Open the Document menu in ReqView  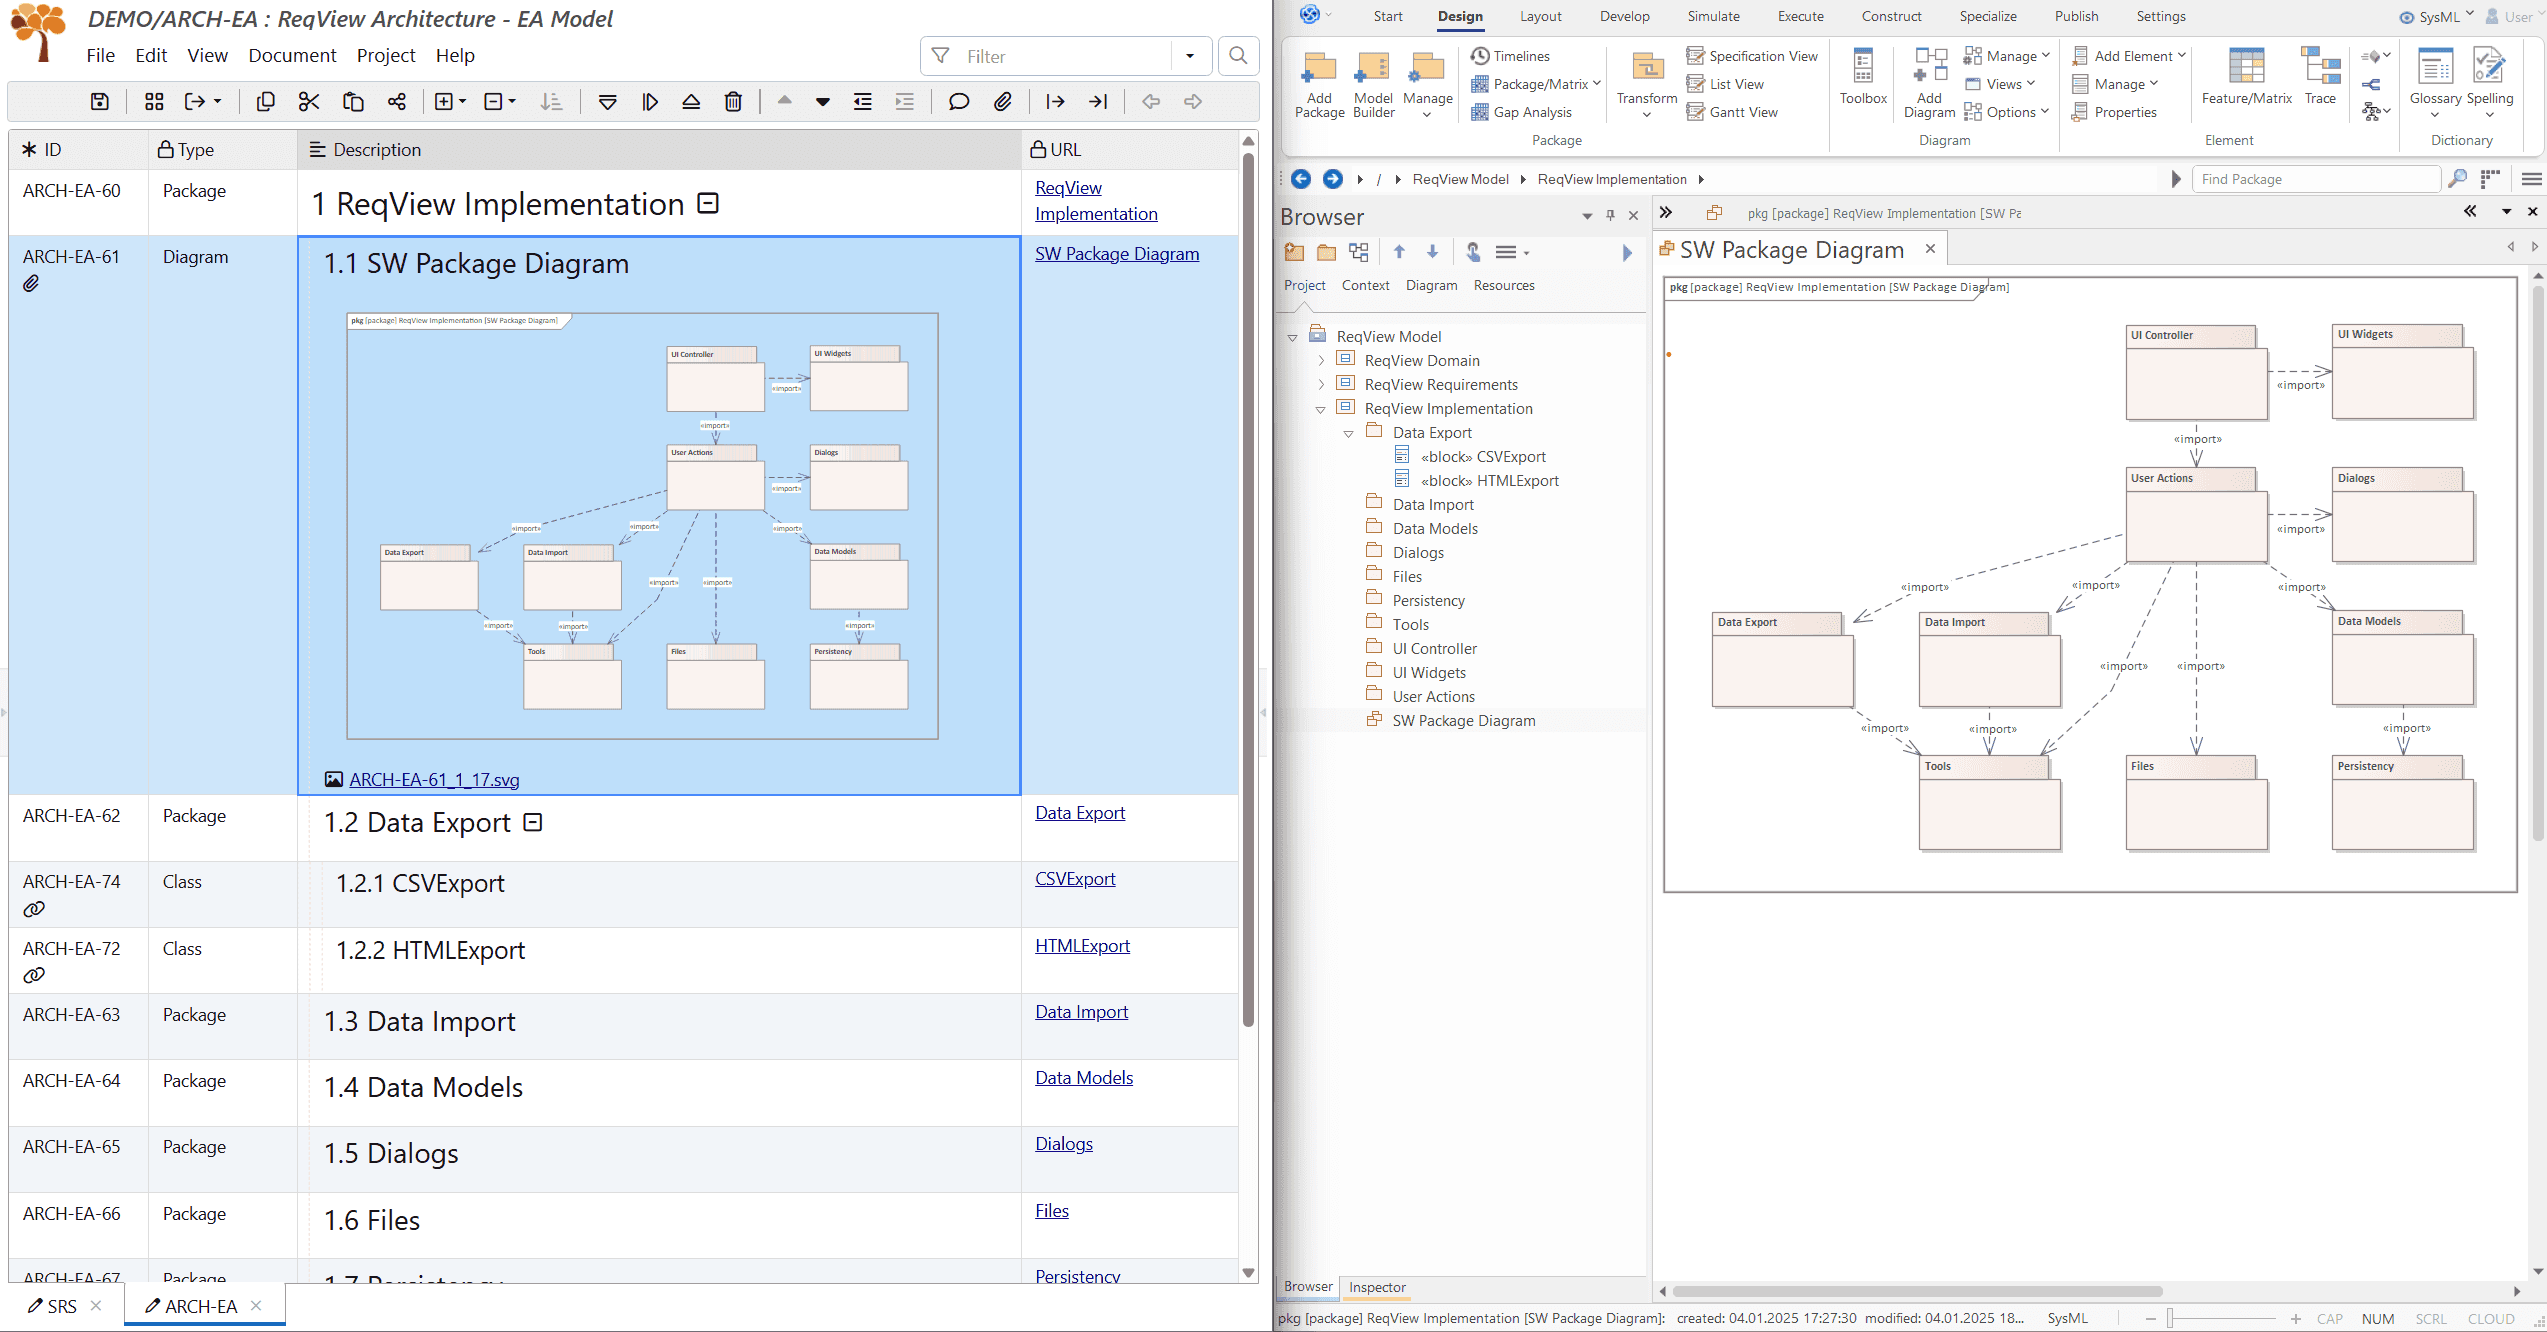292,55
